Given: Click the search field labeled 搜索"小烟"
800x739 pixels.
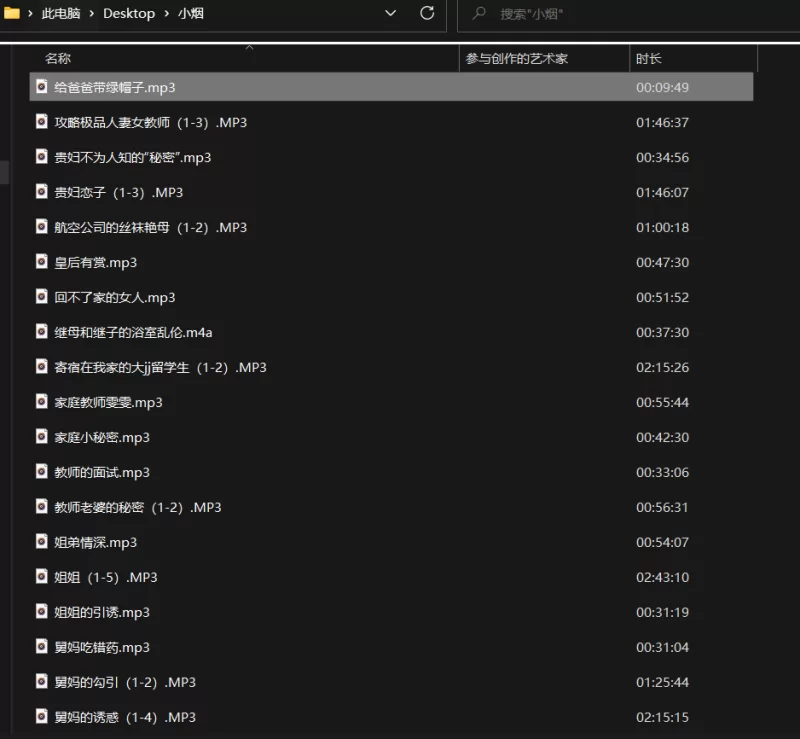Looking at the screenshot, I should (x=629, y=14).
